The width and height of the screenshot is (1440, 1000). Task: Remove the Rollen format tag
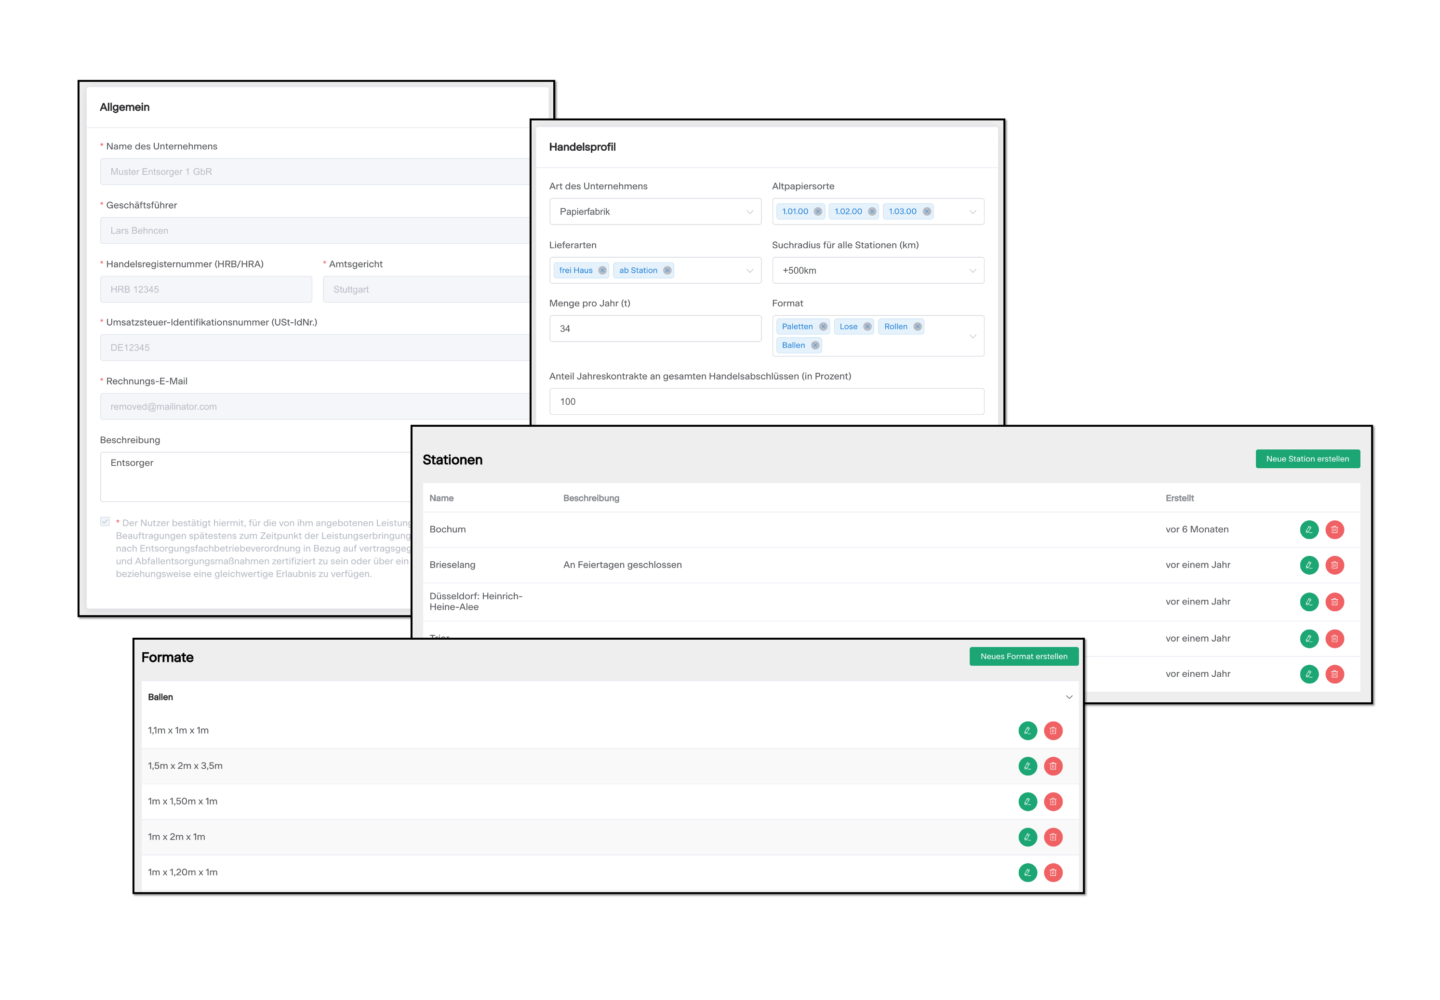(x=917, y=327)
